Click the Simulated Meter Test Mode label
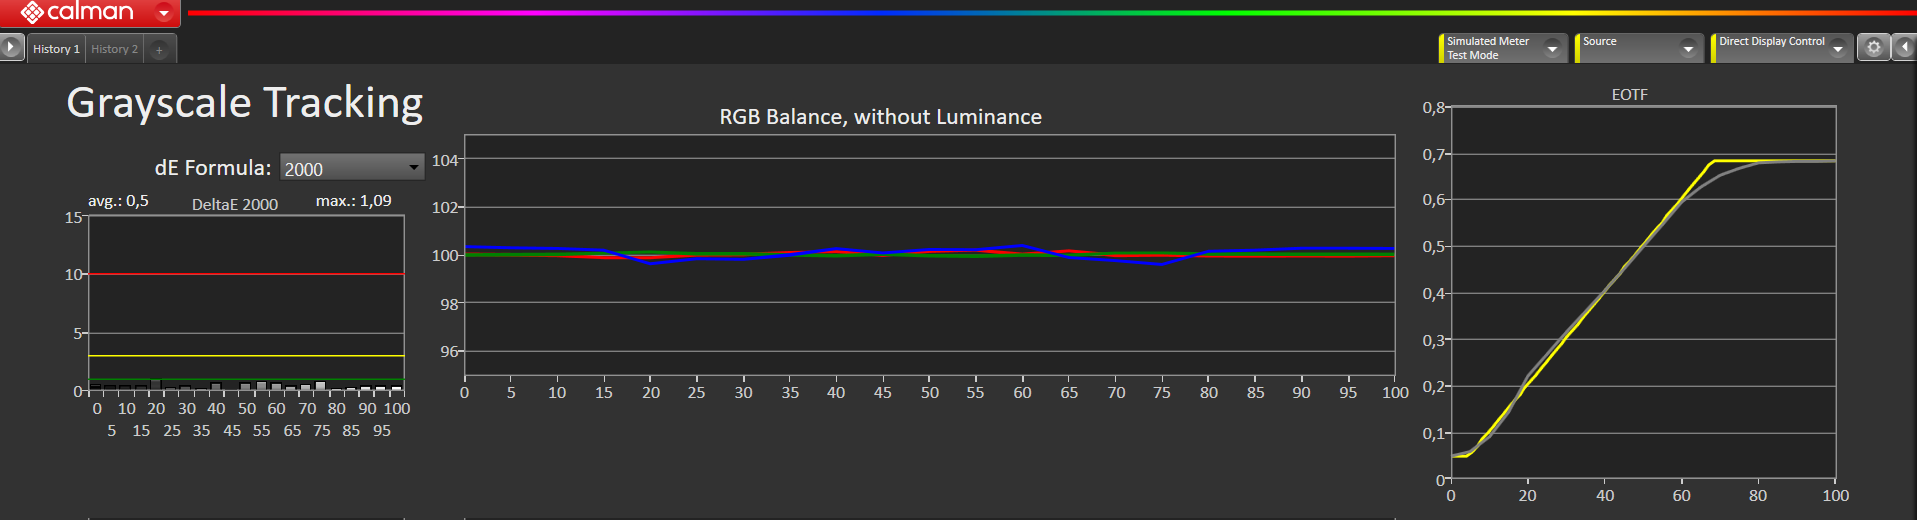Viewport: 1917px width, 520px height. tap(1488, 48)
